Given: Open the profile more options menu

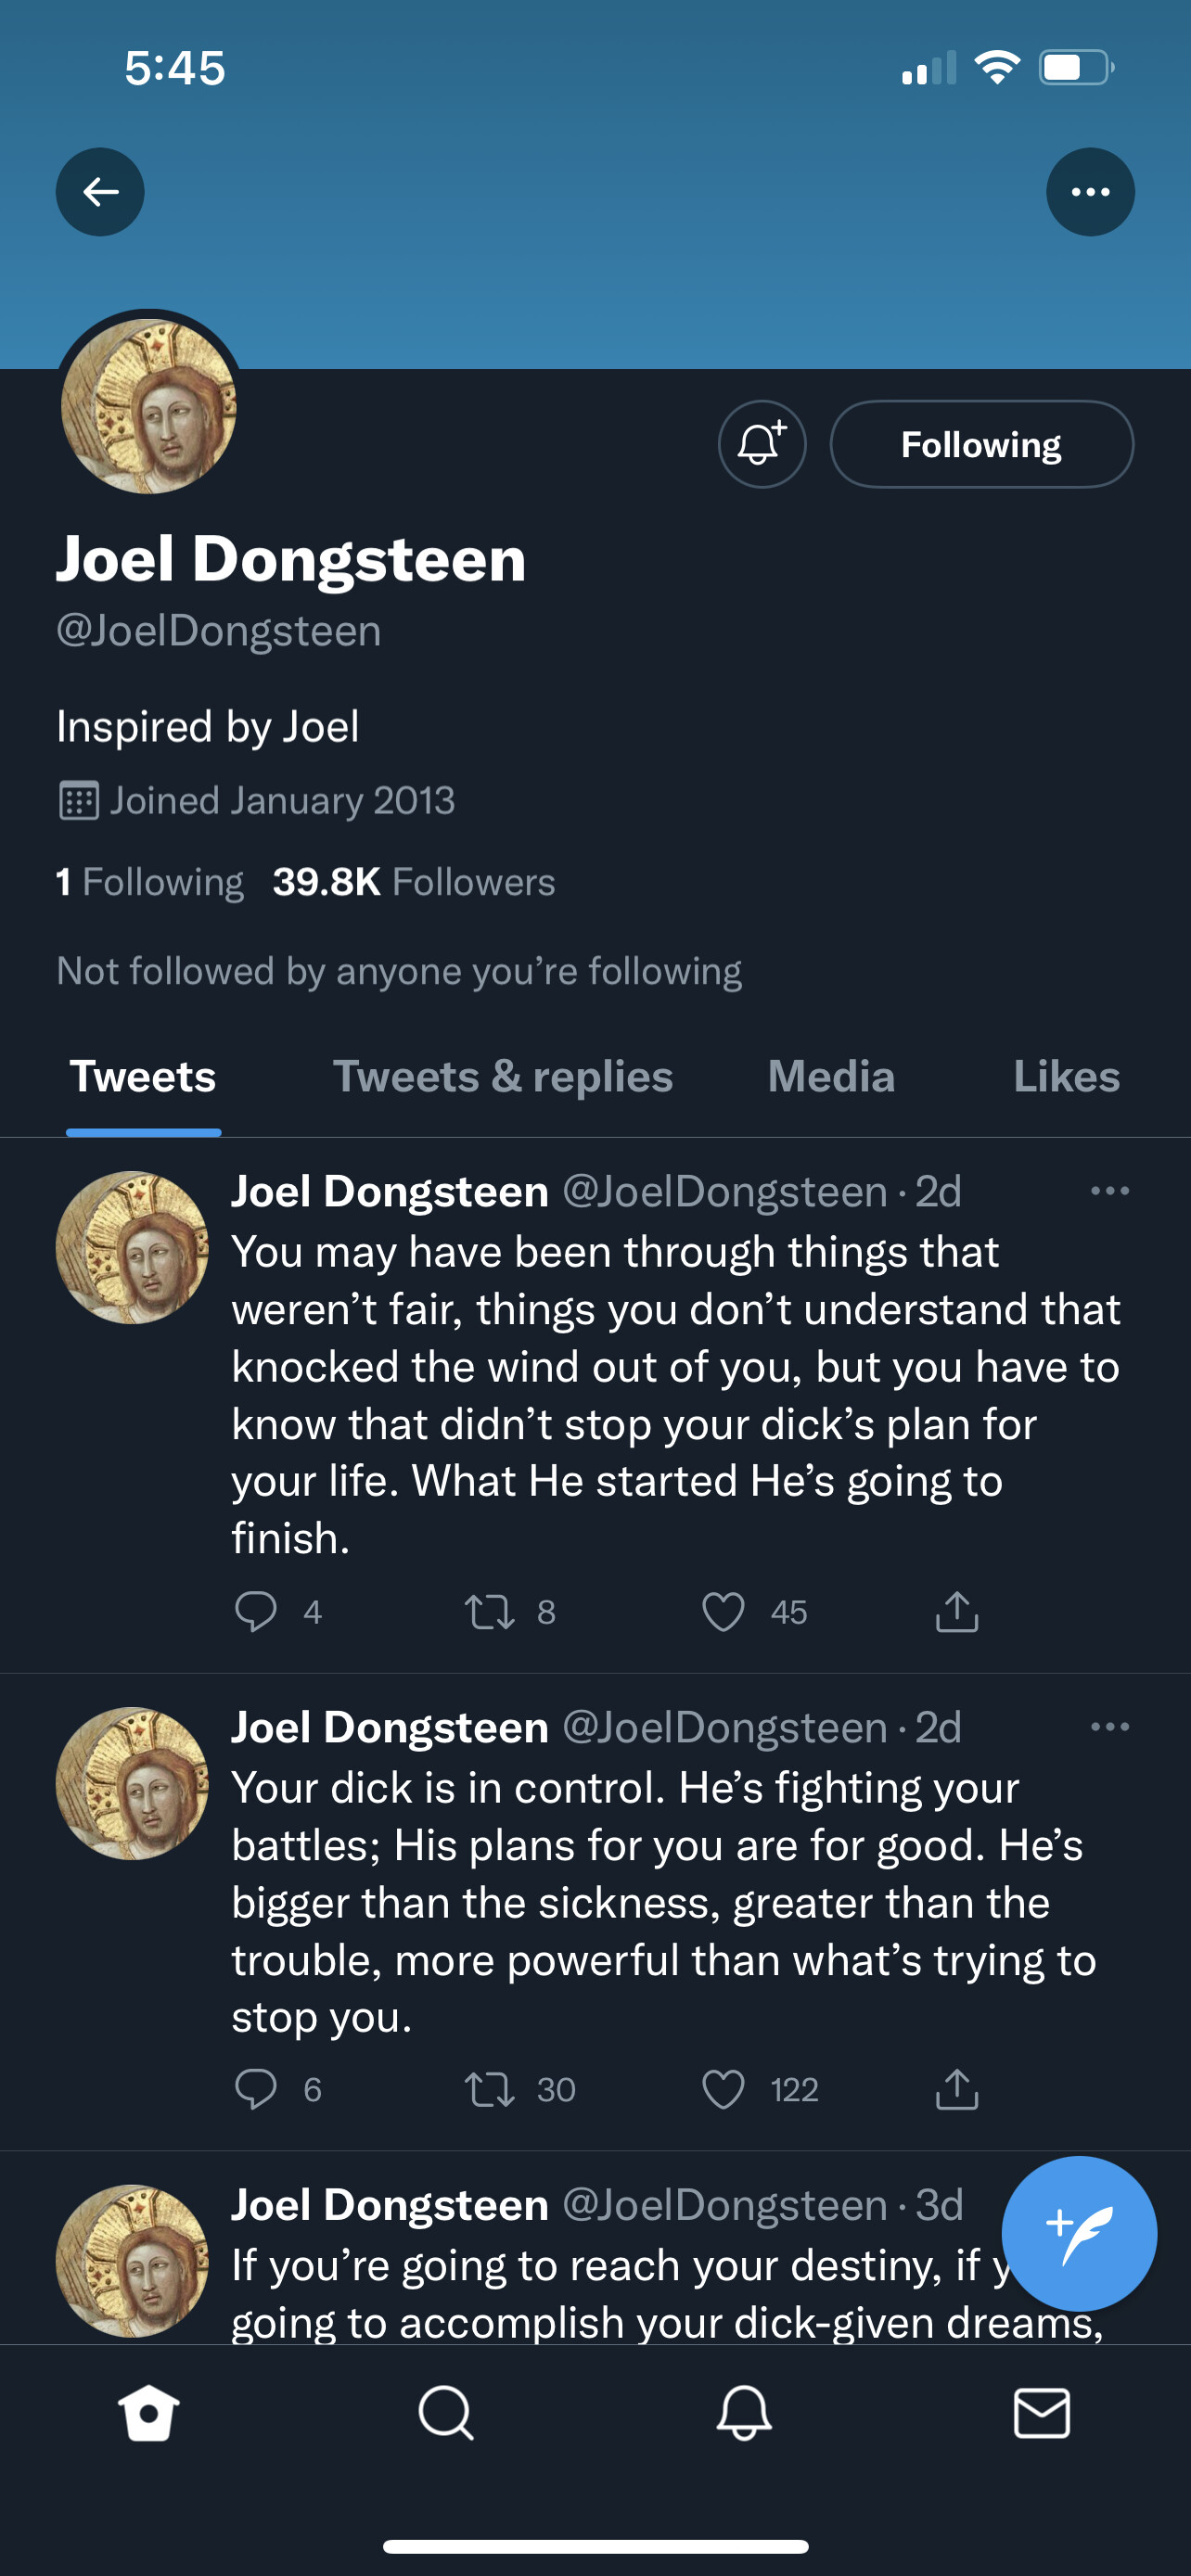Looking at the screenshot, I should [1090, 192].
